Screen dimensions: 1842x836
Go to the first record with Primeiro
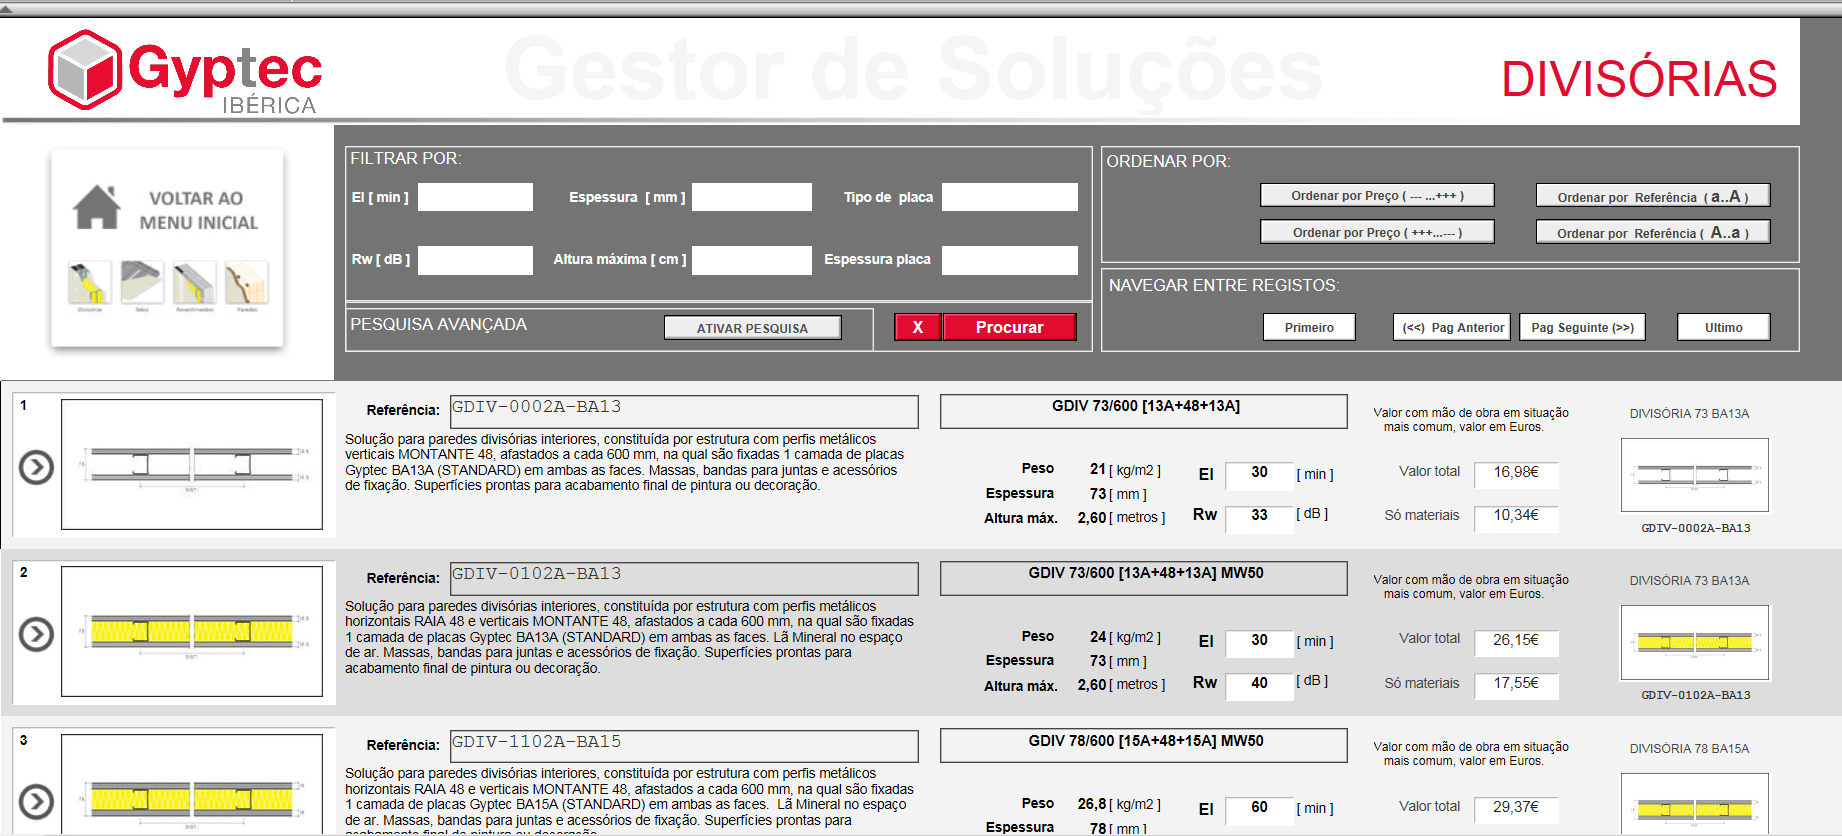point(1309,327)
